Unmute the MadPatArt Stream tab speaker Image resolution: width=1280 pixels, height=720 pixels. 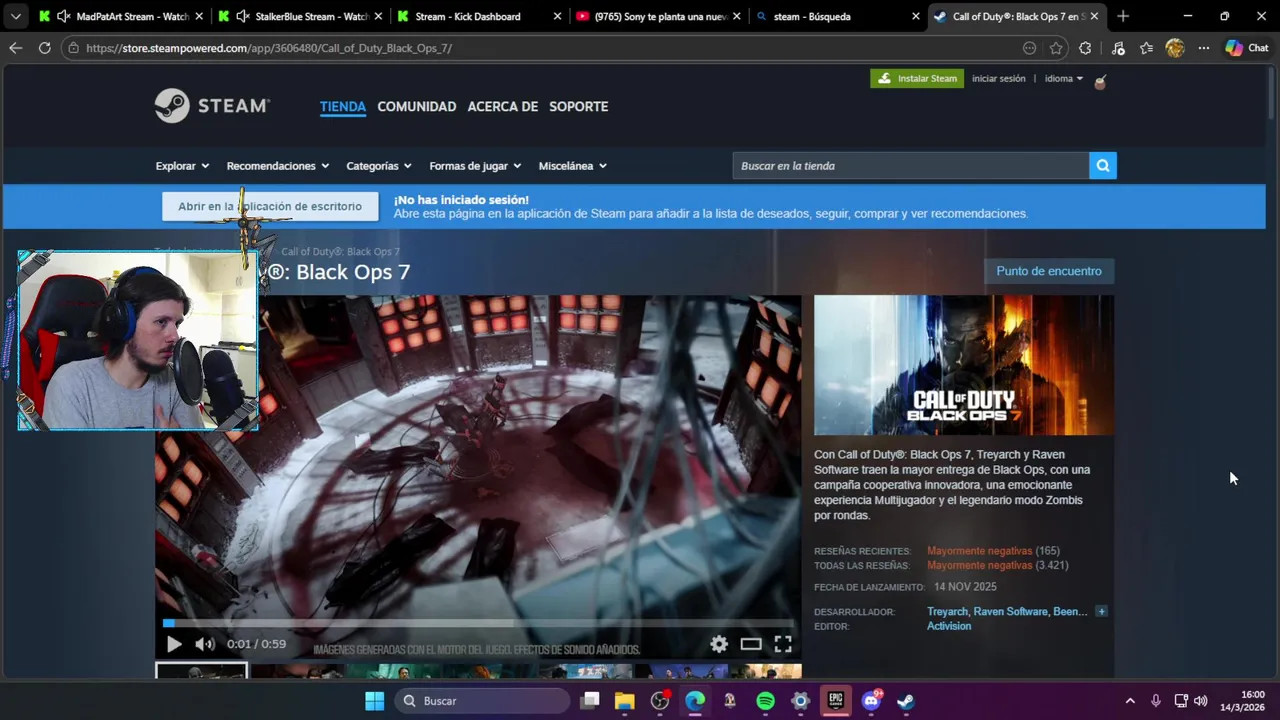click(64, 16)
